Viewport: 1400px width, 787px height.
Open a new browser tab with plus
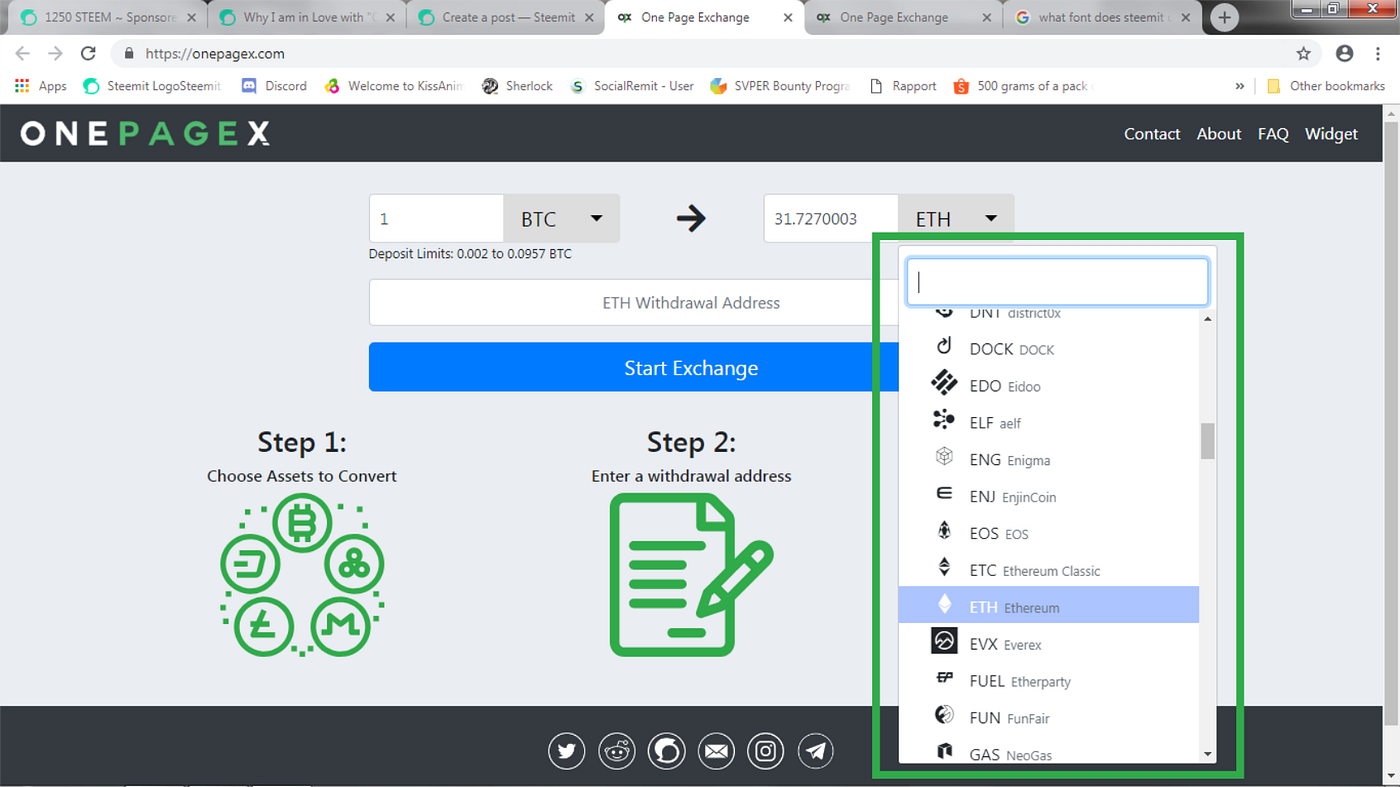pos(1224,18)
